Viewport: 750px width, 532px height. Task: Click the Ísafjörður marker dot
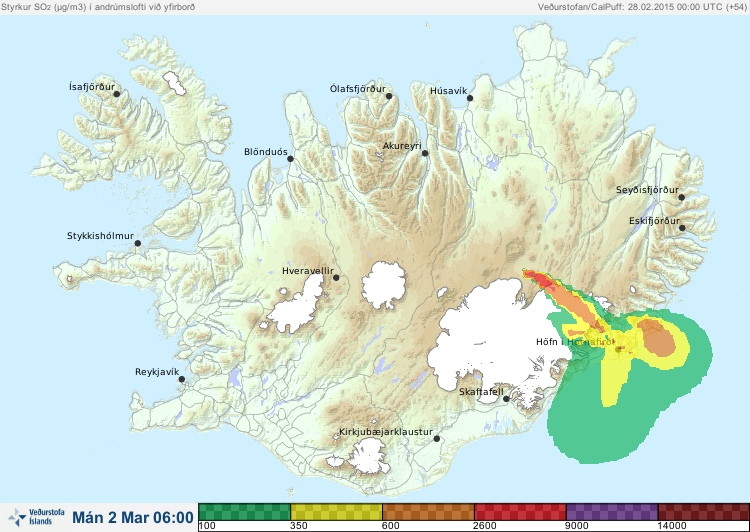point(117,94)
